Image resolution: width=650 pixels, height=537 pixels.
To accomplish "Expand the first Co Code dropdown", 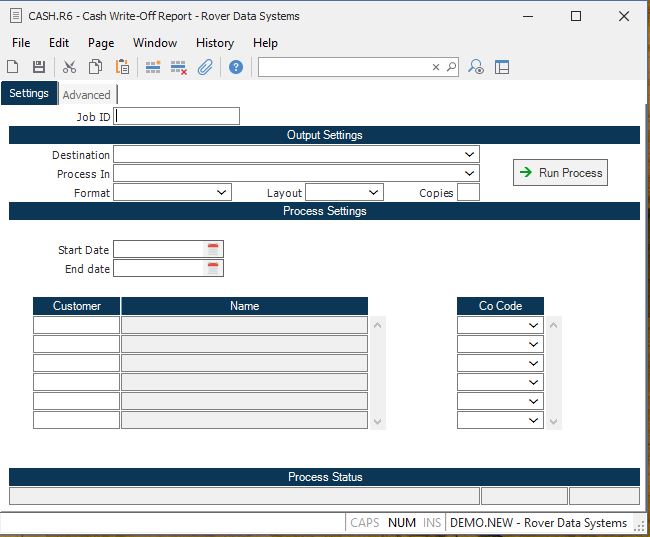I will pyautogui.click(x=534, y=325).
